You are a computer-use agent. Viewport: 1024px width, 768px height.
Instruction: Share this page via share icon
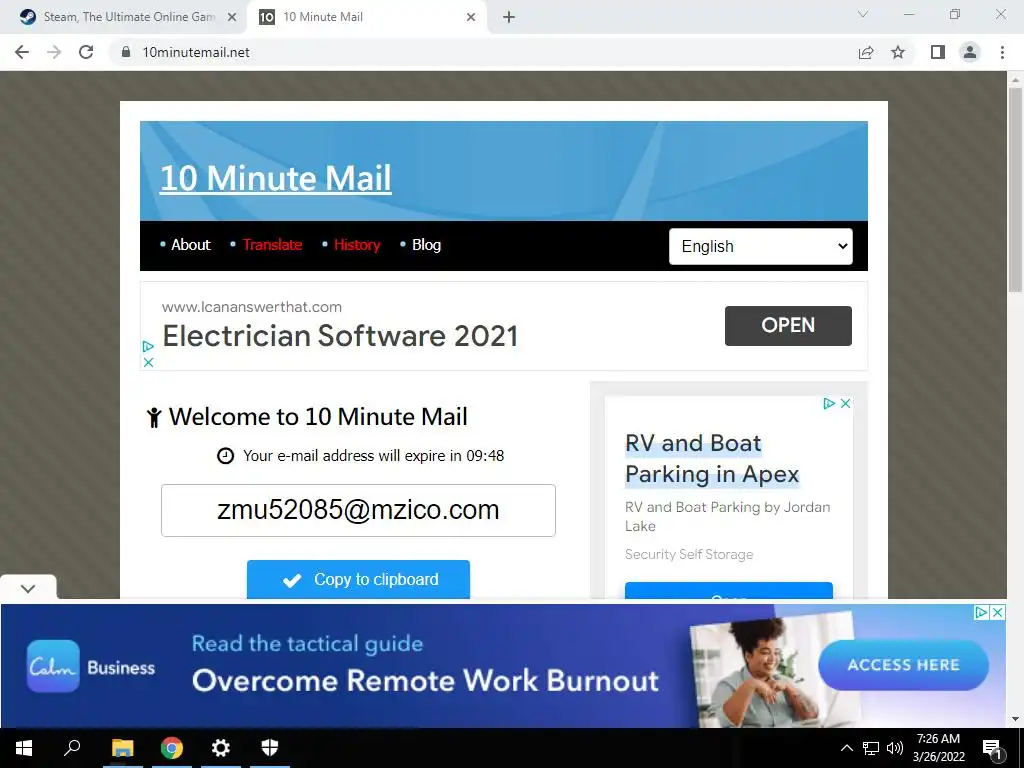866,52
